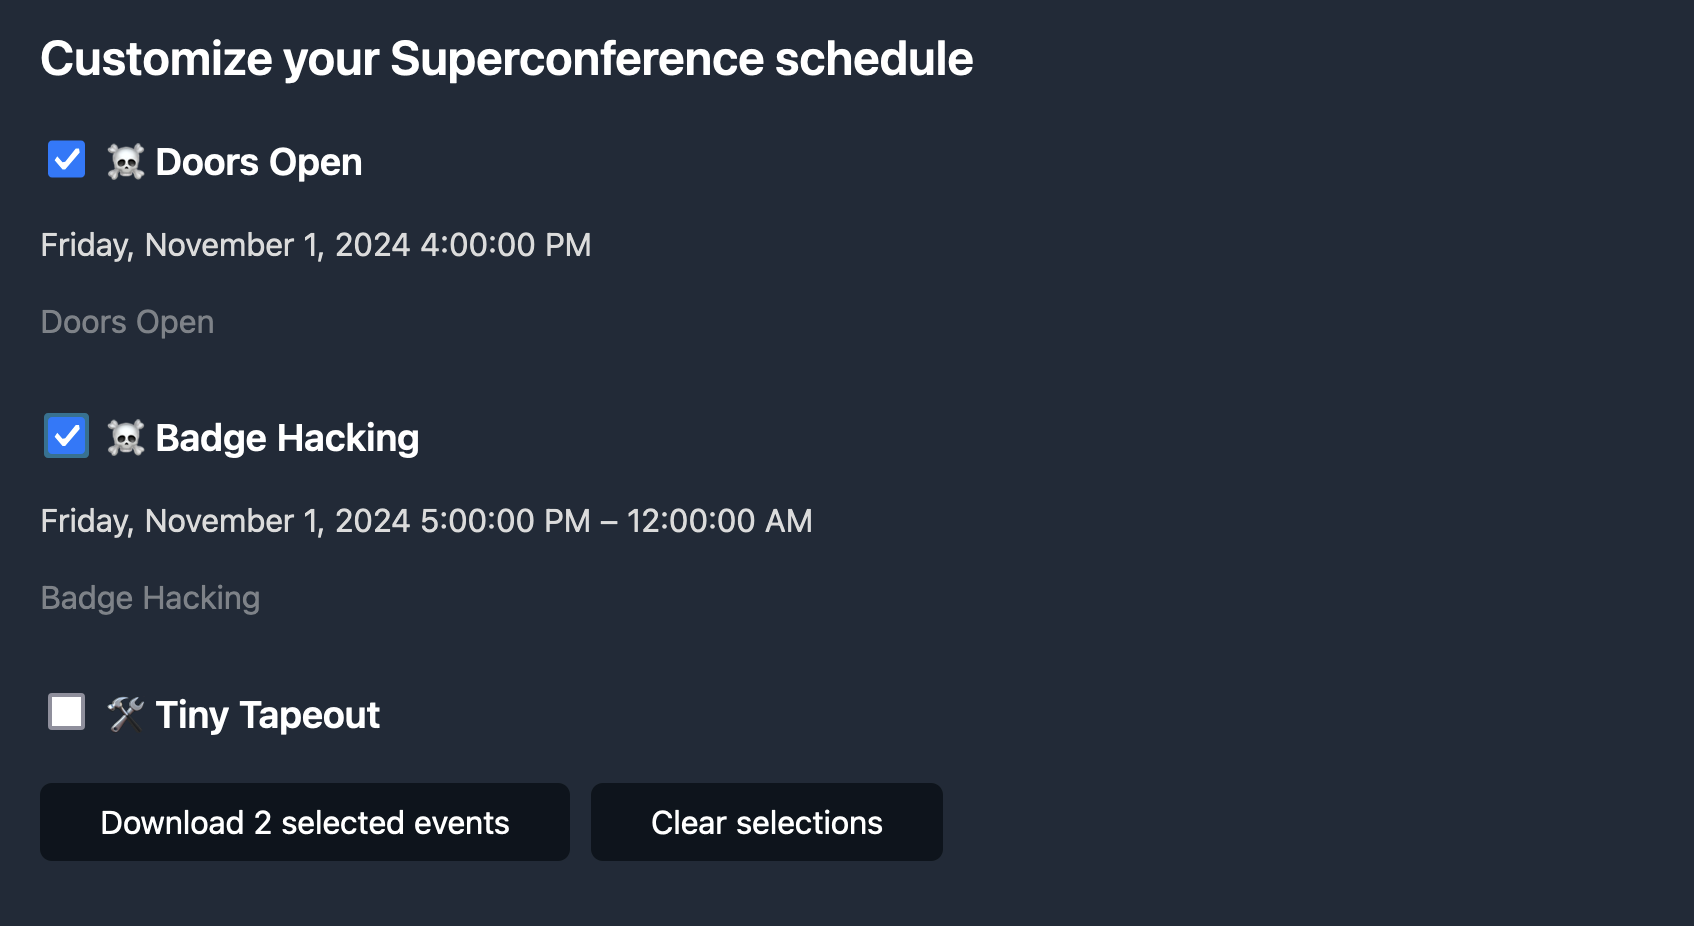Click the 12:00:00 AM end time
Image resolution: width=1694 pixels, height=926 pixels.
coord(720,521)
